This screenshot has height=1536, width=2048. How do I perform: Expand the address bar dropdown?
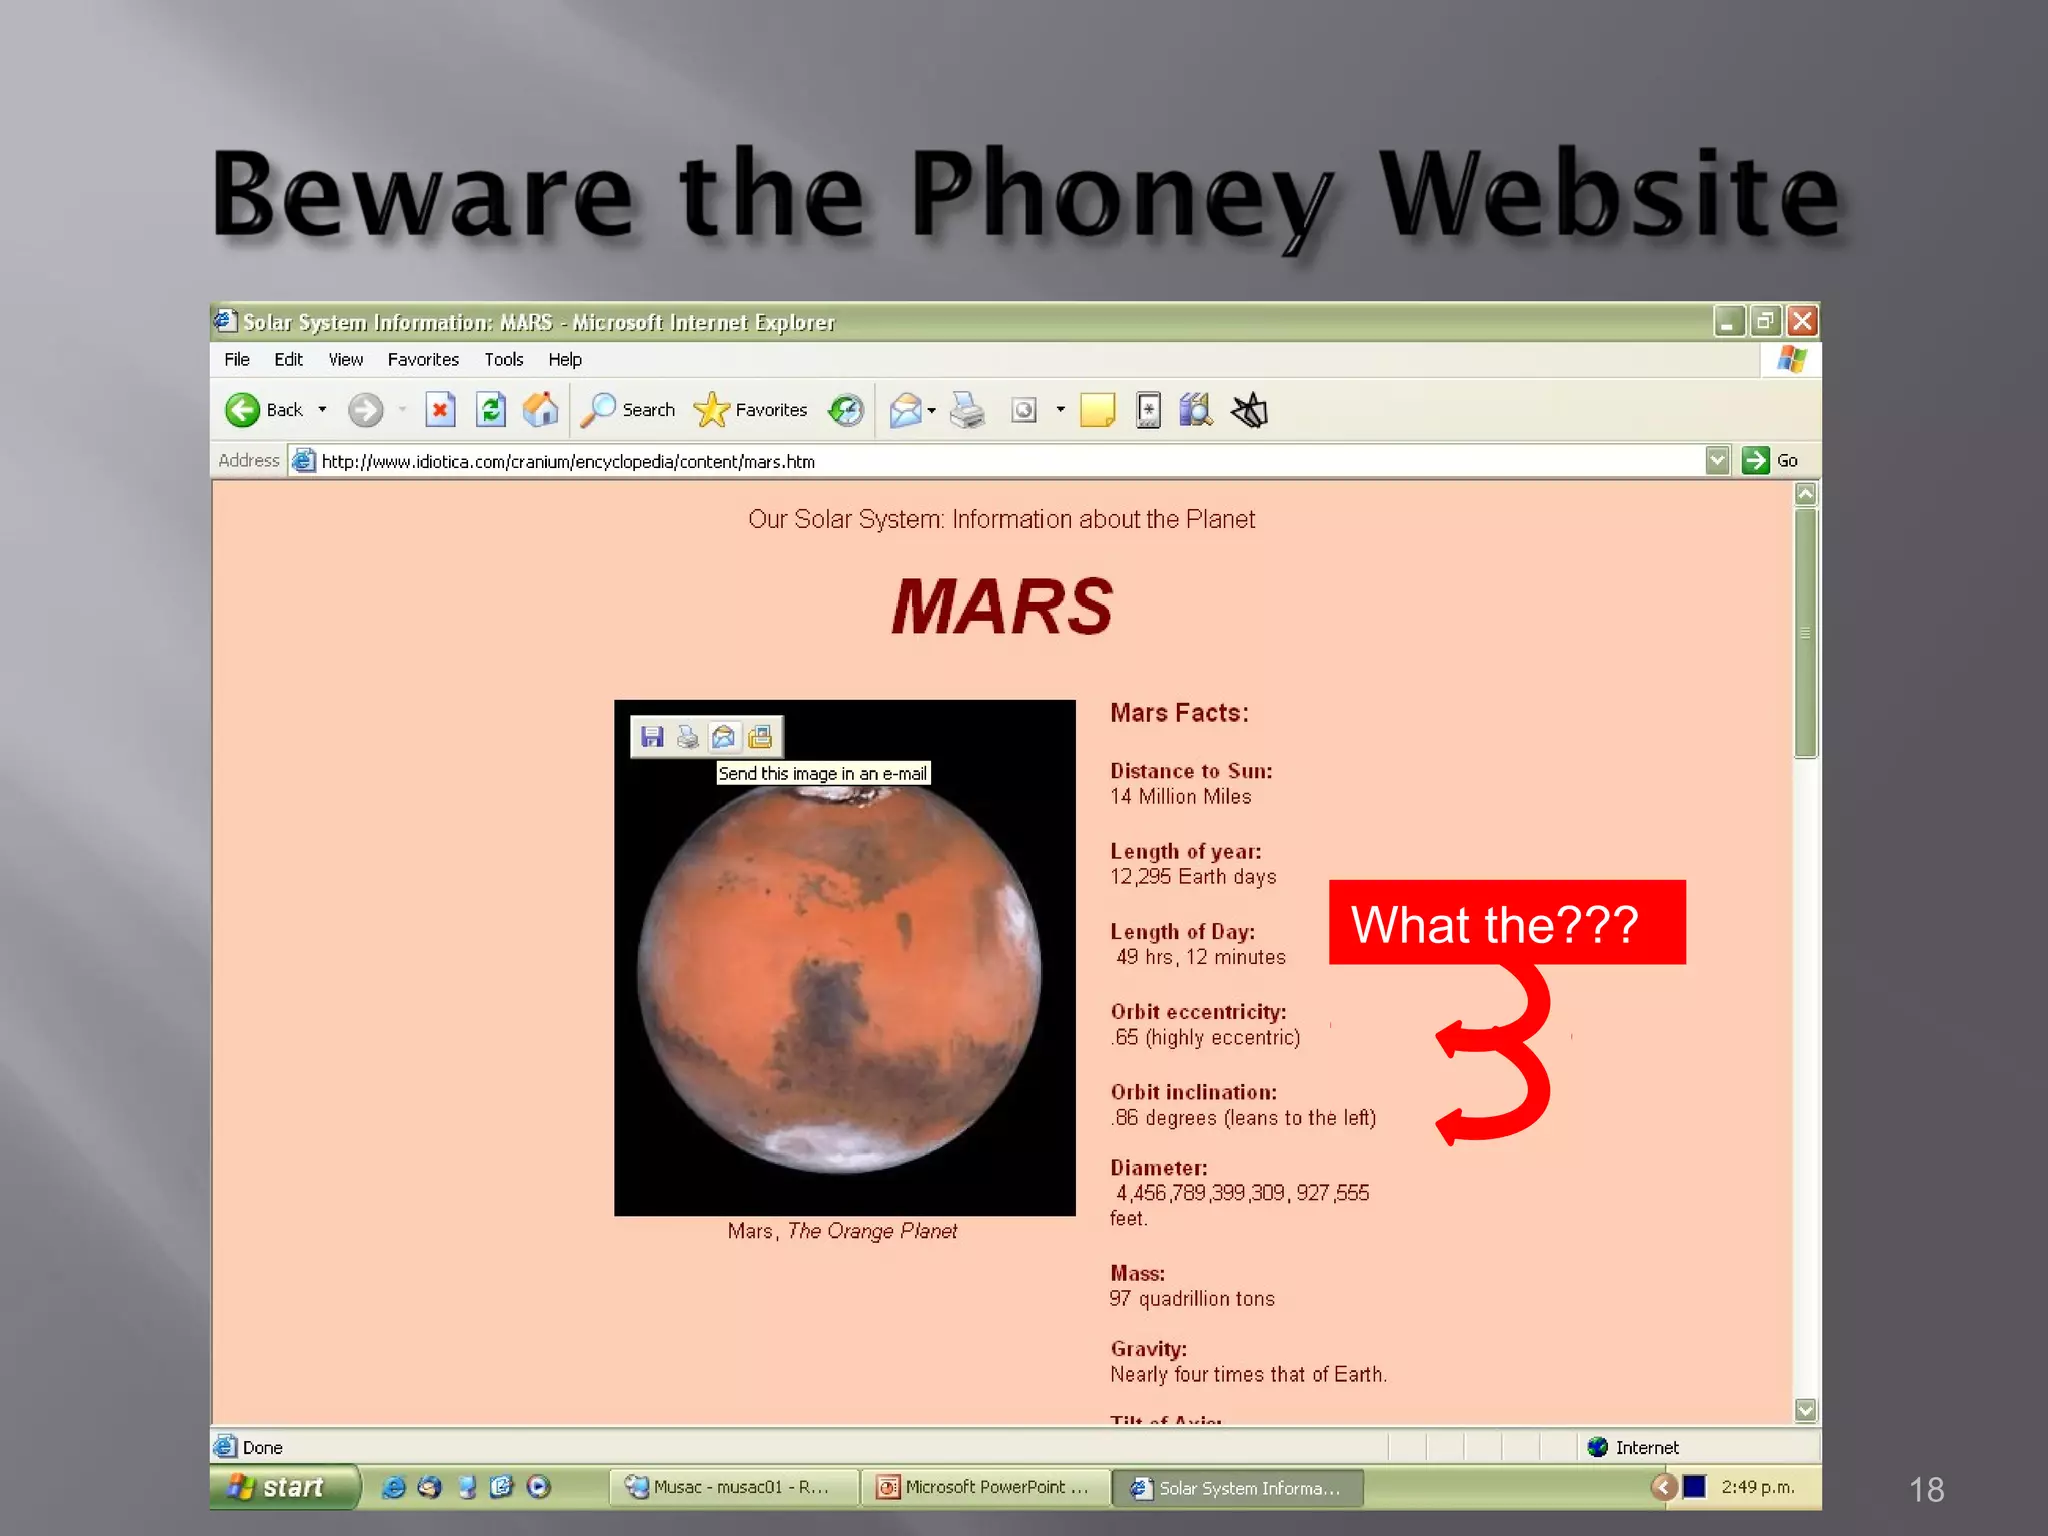pyautogui.click(x=1717, y=461)
